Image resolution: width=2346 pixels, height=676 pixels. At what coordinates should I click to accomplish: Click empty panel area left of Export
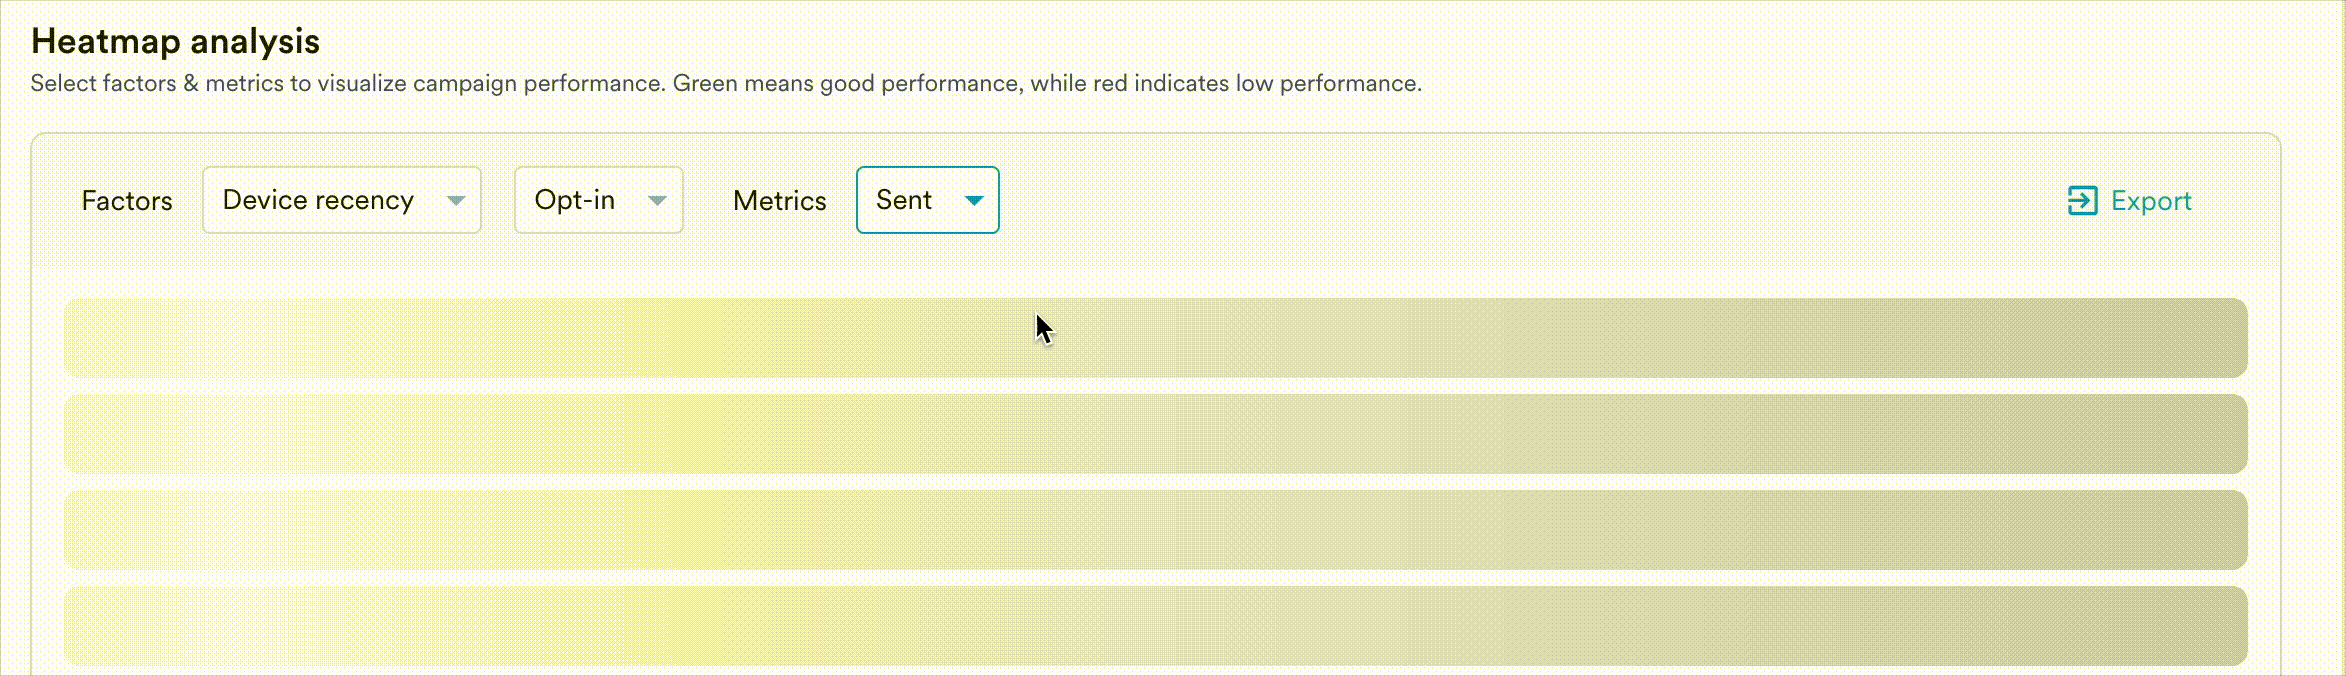(x=1500, y=201)
